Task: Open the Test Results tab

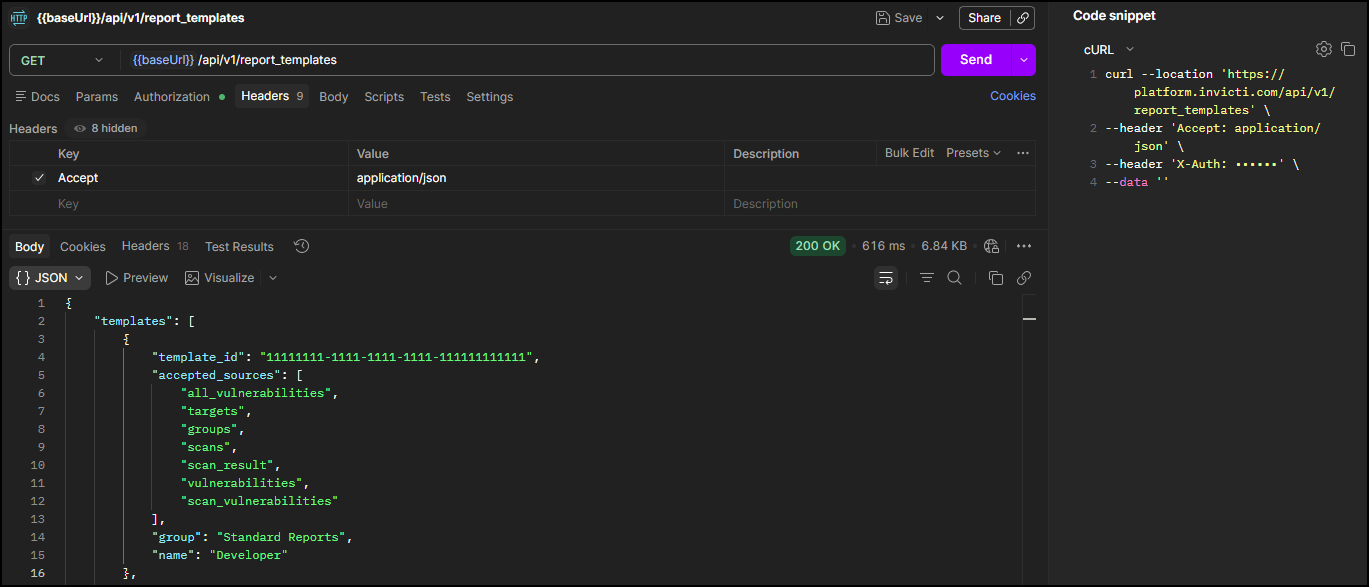Action: coord(239,247)
